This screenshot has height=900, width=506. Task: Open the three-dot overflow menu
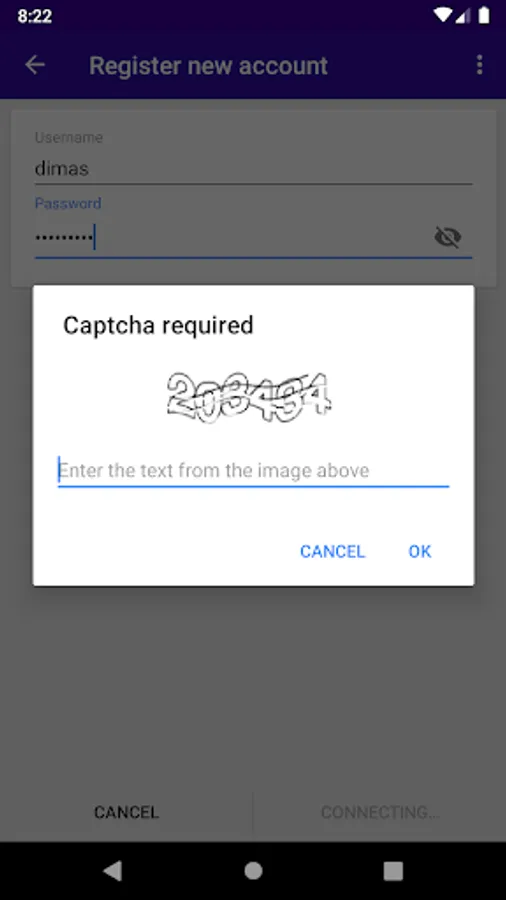point(480,65)
